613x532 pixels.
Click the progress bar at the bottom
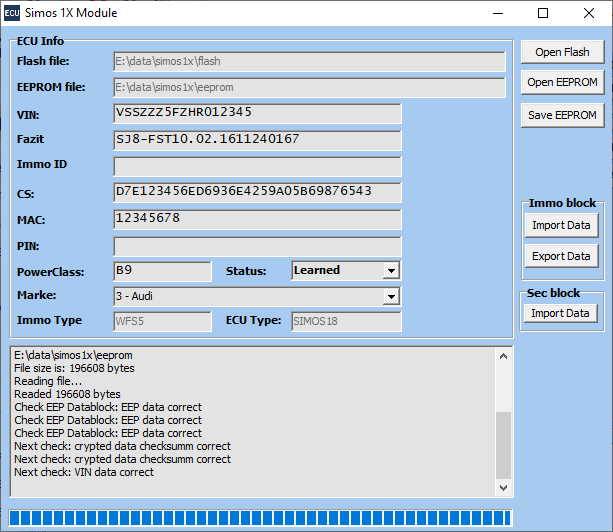pos(260,517)
